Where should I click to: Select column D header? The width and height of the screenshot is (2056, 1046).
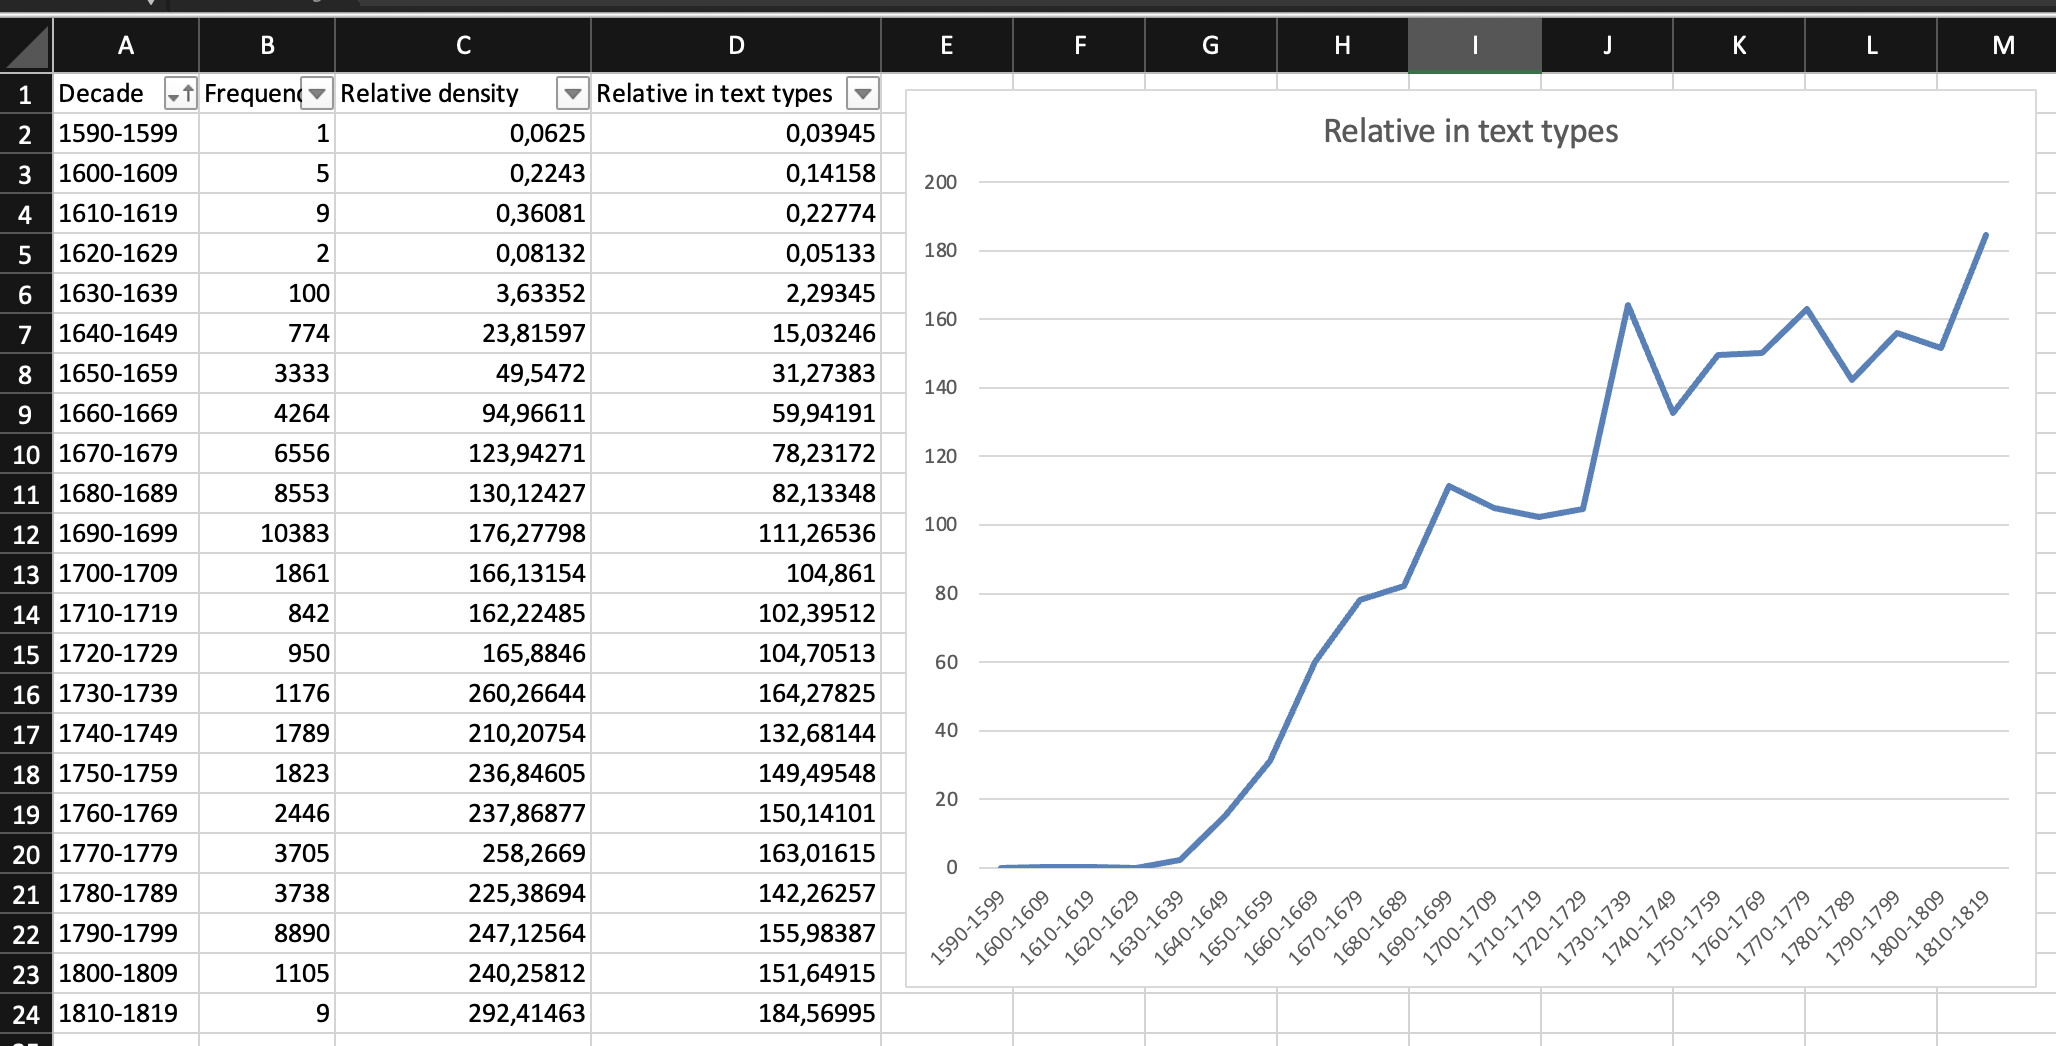736,46
